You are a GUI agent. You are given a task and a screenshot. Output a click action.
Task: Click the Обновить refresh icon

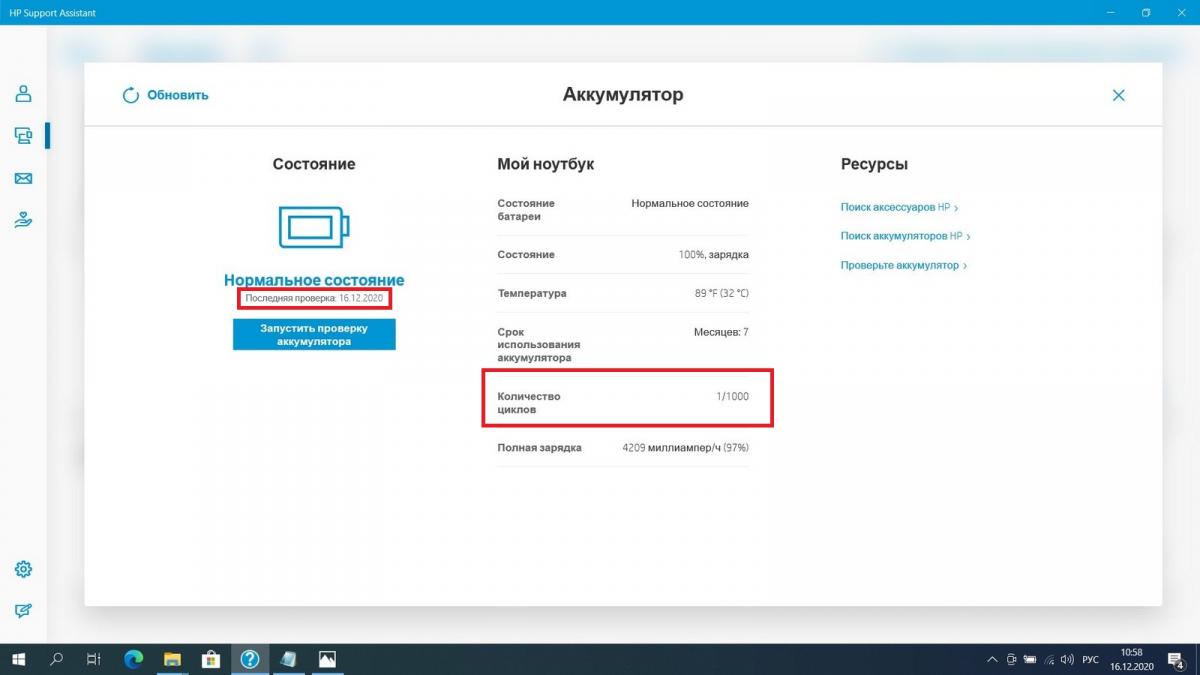[x=130, y=95]
